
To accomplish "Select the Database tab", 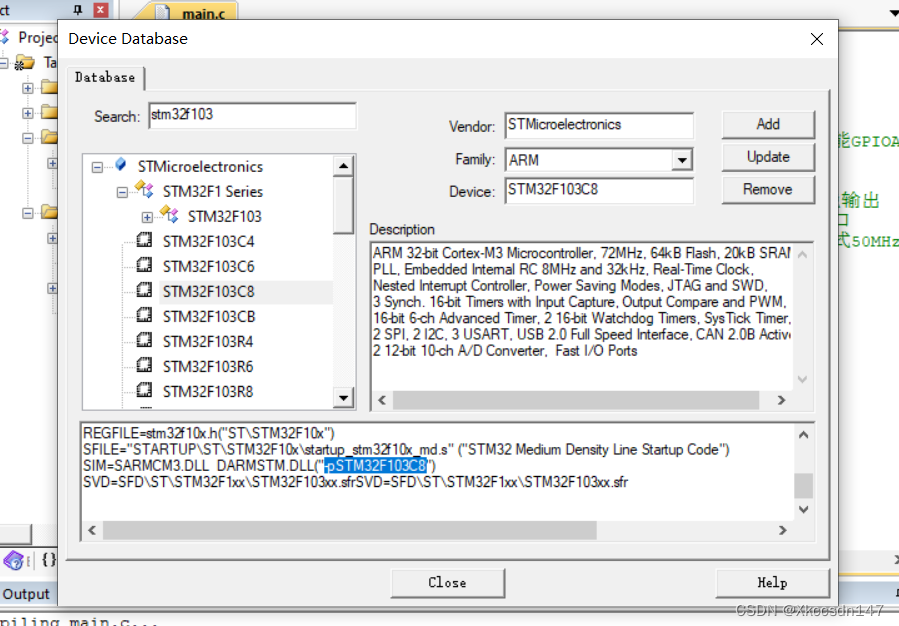I will pyautogui.click(x=105, y=78).
